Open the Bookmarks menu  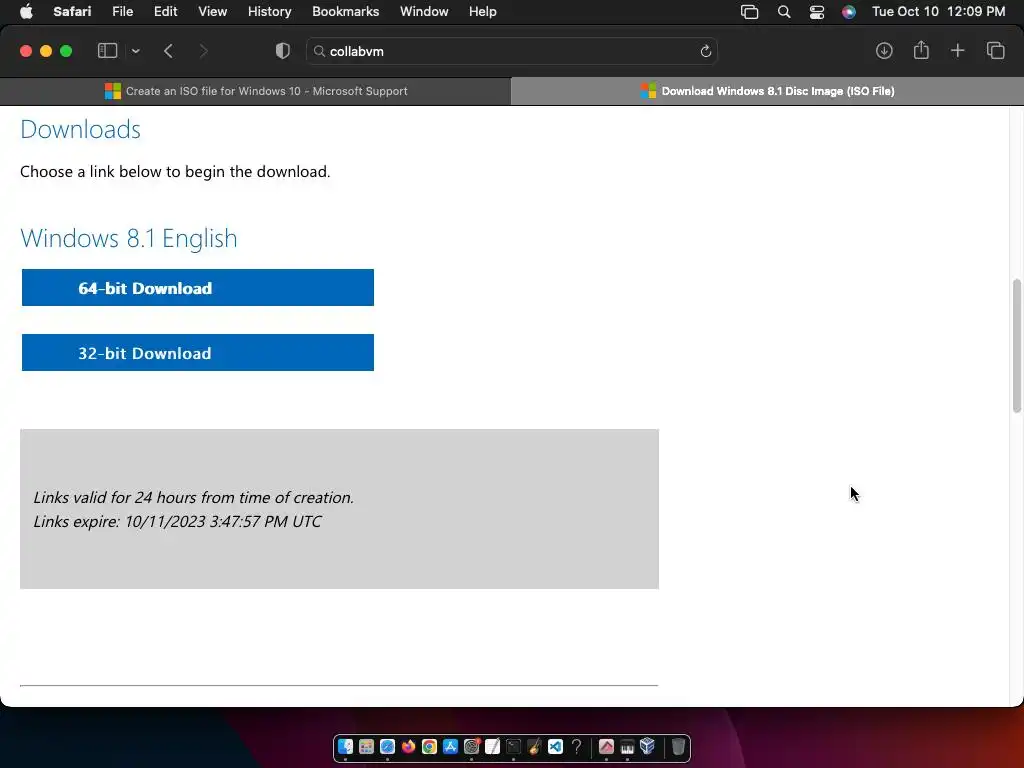pyautogui.click(x=345, y=12)
